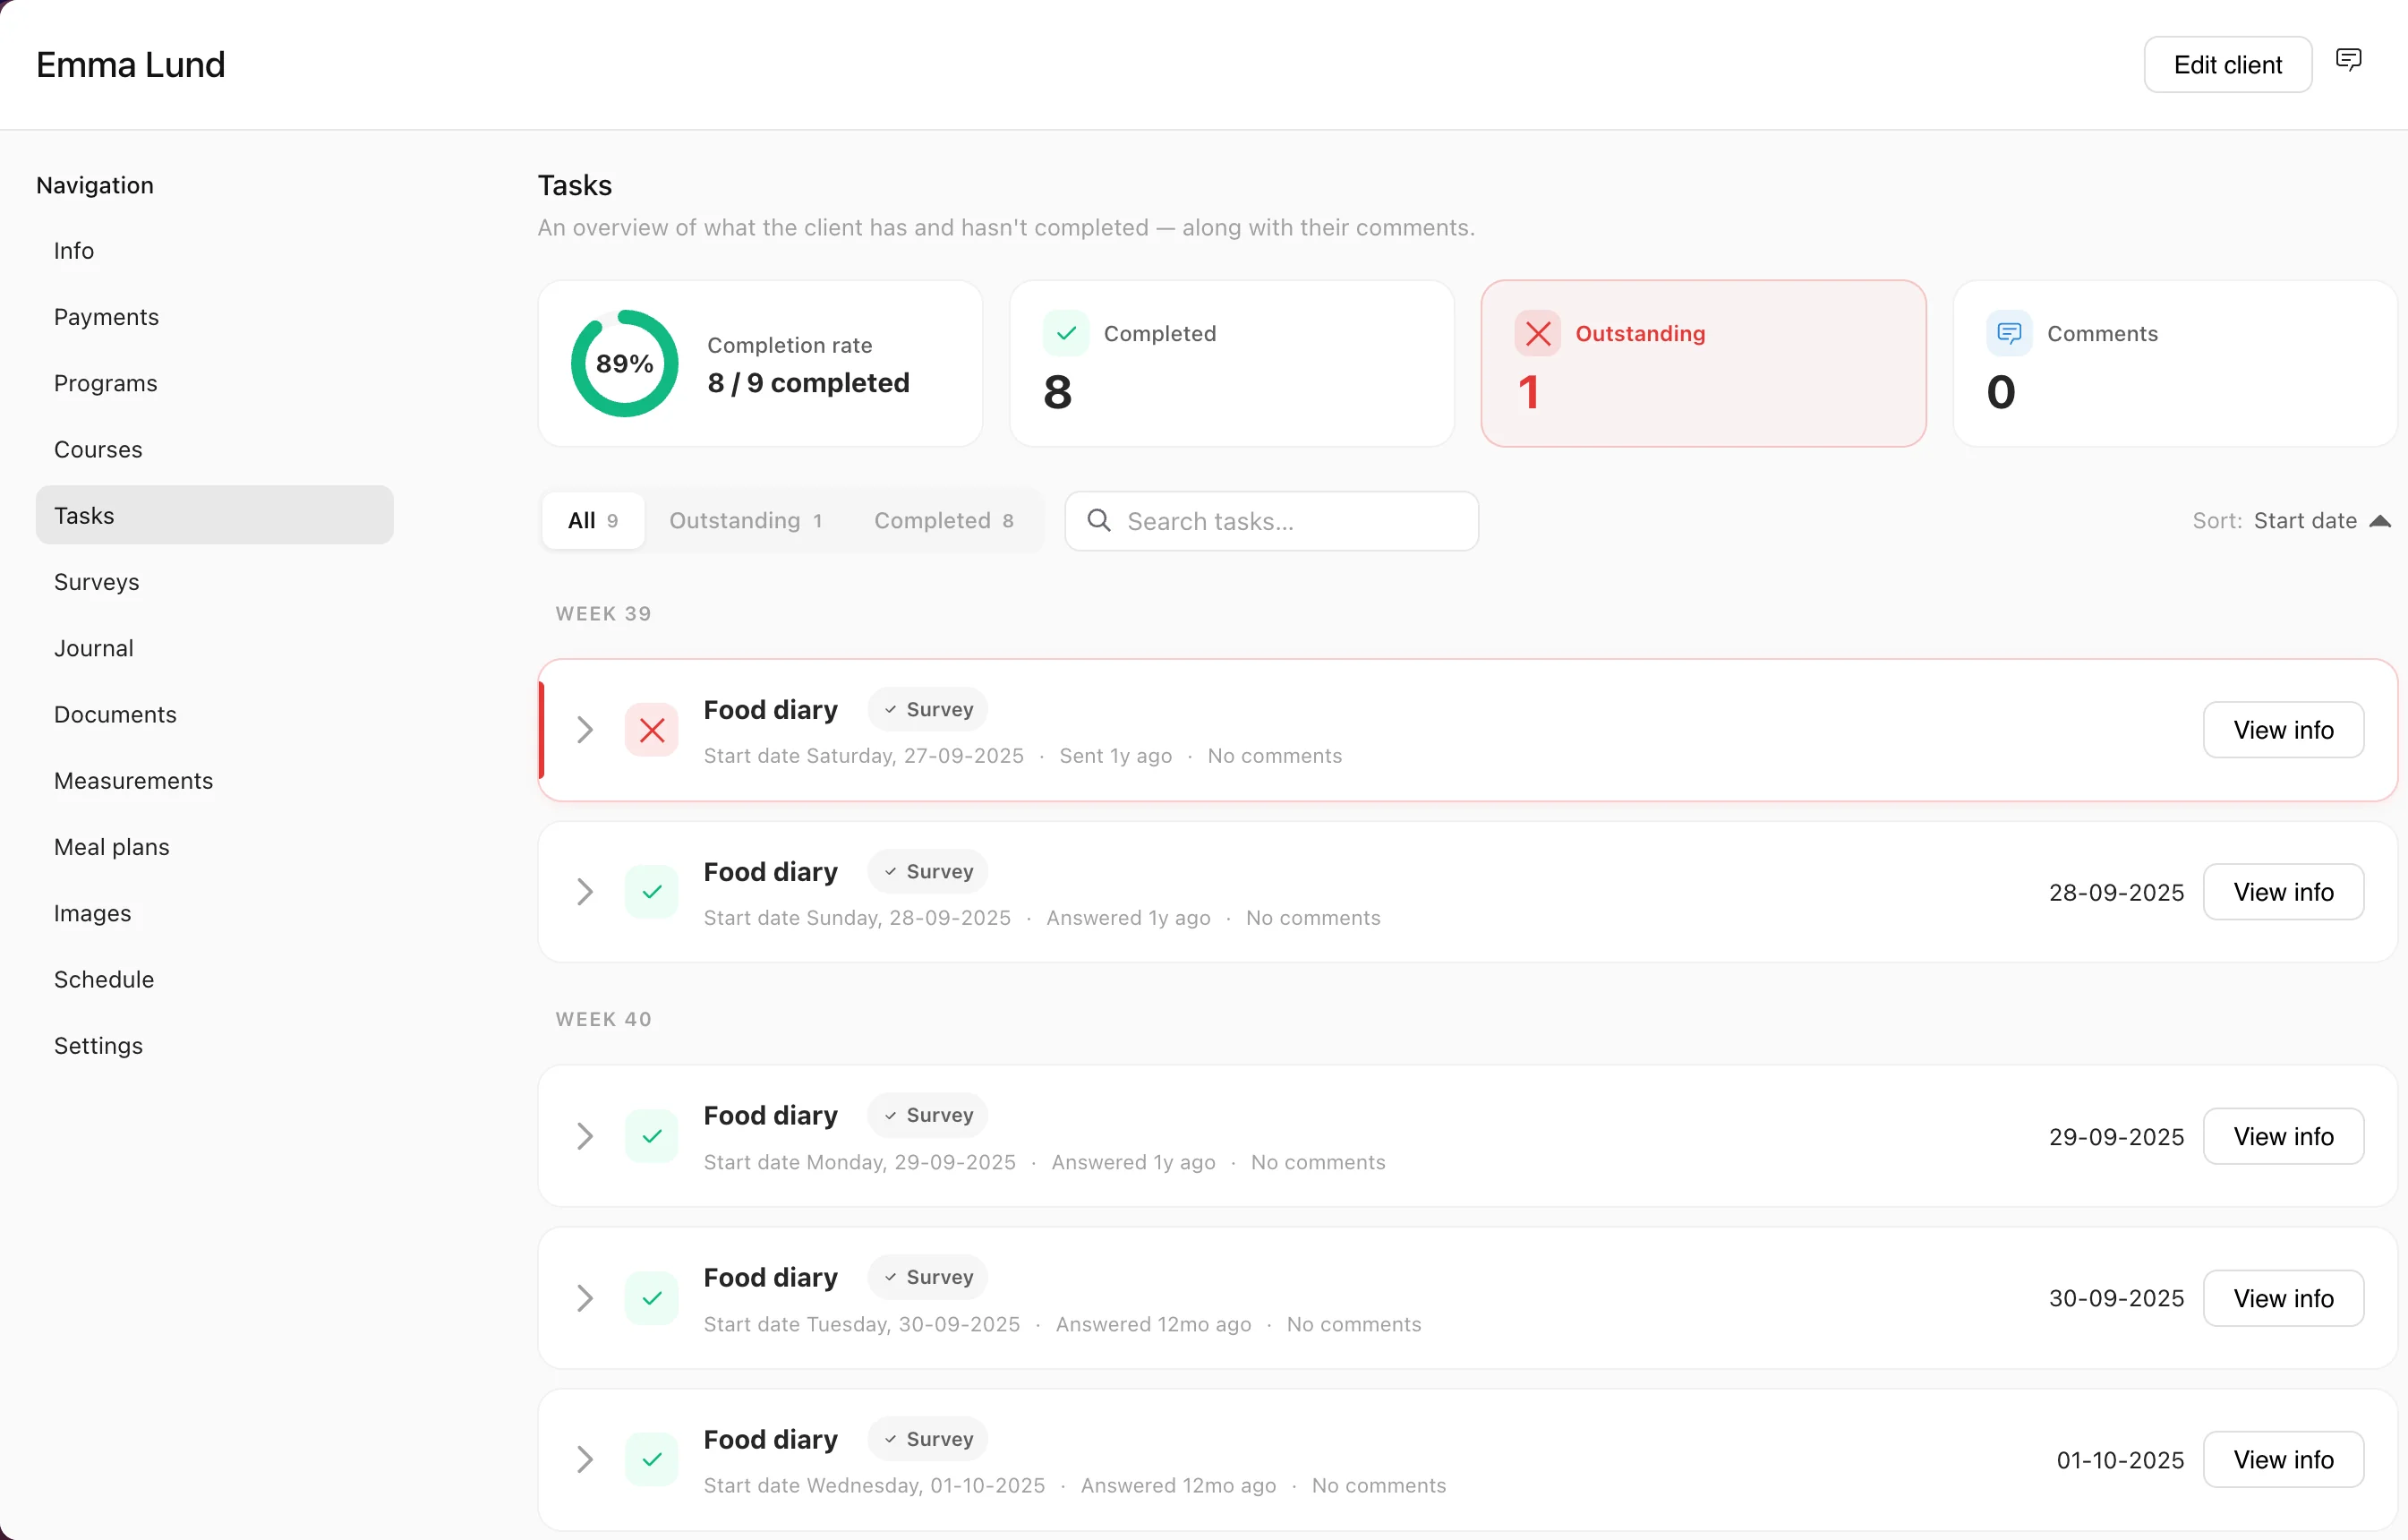2408x1540 pixels.
Task: Select Tasks in the navigation
Action: pos(215,515)
